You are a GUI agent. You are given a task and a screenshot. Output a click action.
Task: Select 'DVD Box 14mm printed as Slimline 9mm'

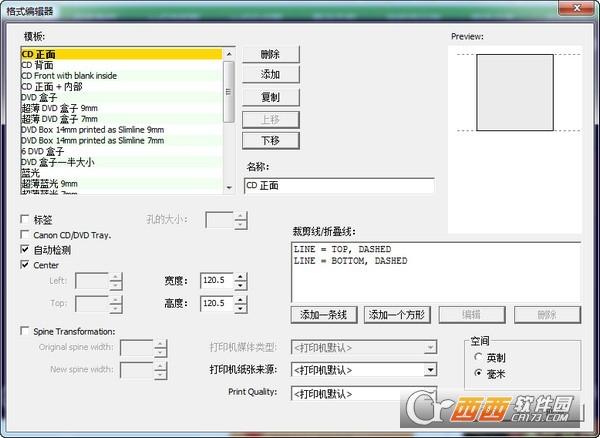click(121, 130)
